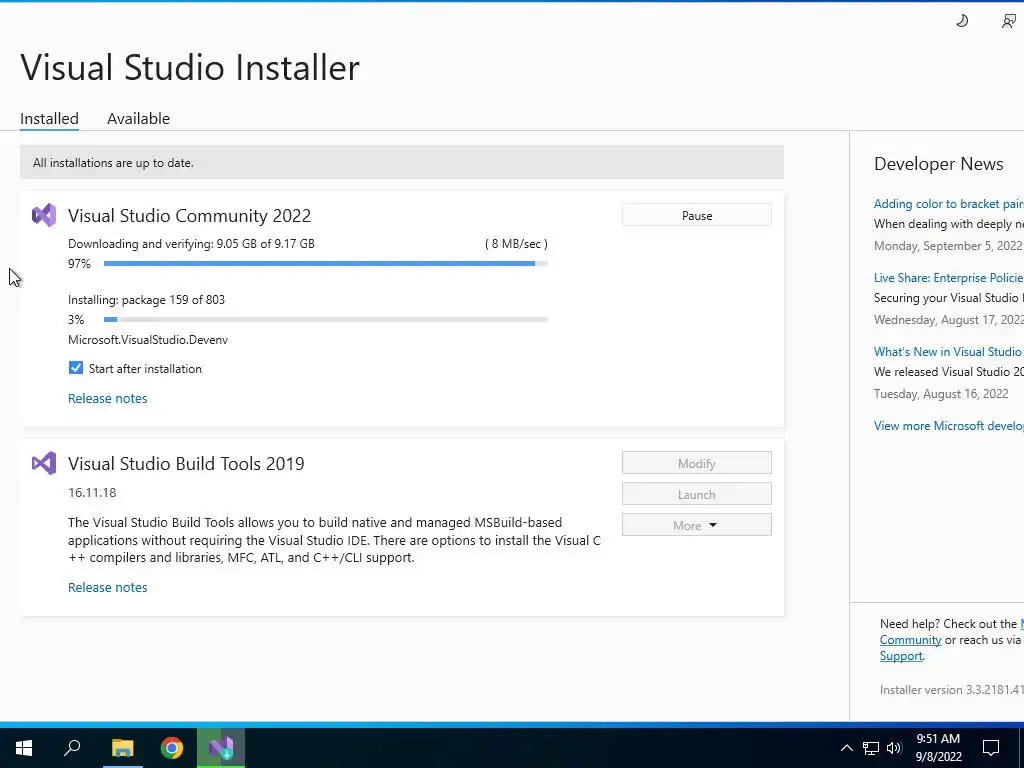
Task: Expand the More dropdown for Build Tools
Action: (x=696, y=525)
